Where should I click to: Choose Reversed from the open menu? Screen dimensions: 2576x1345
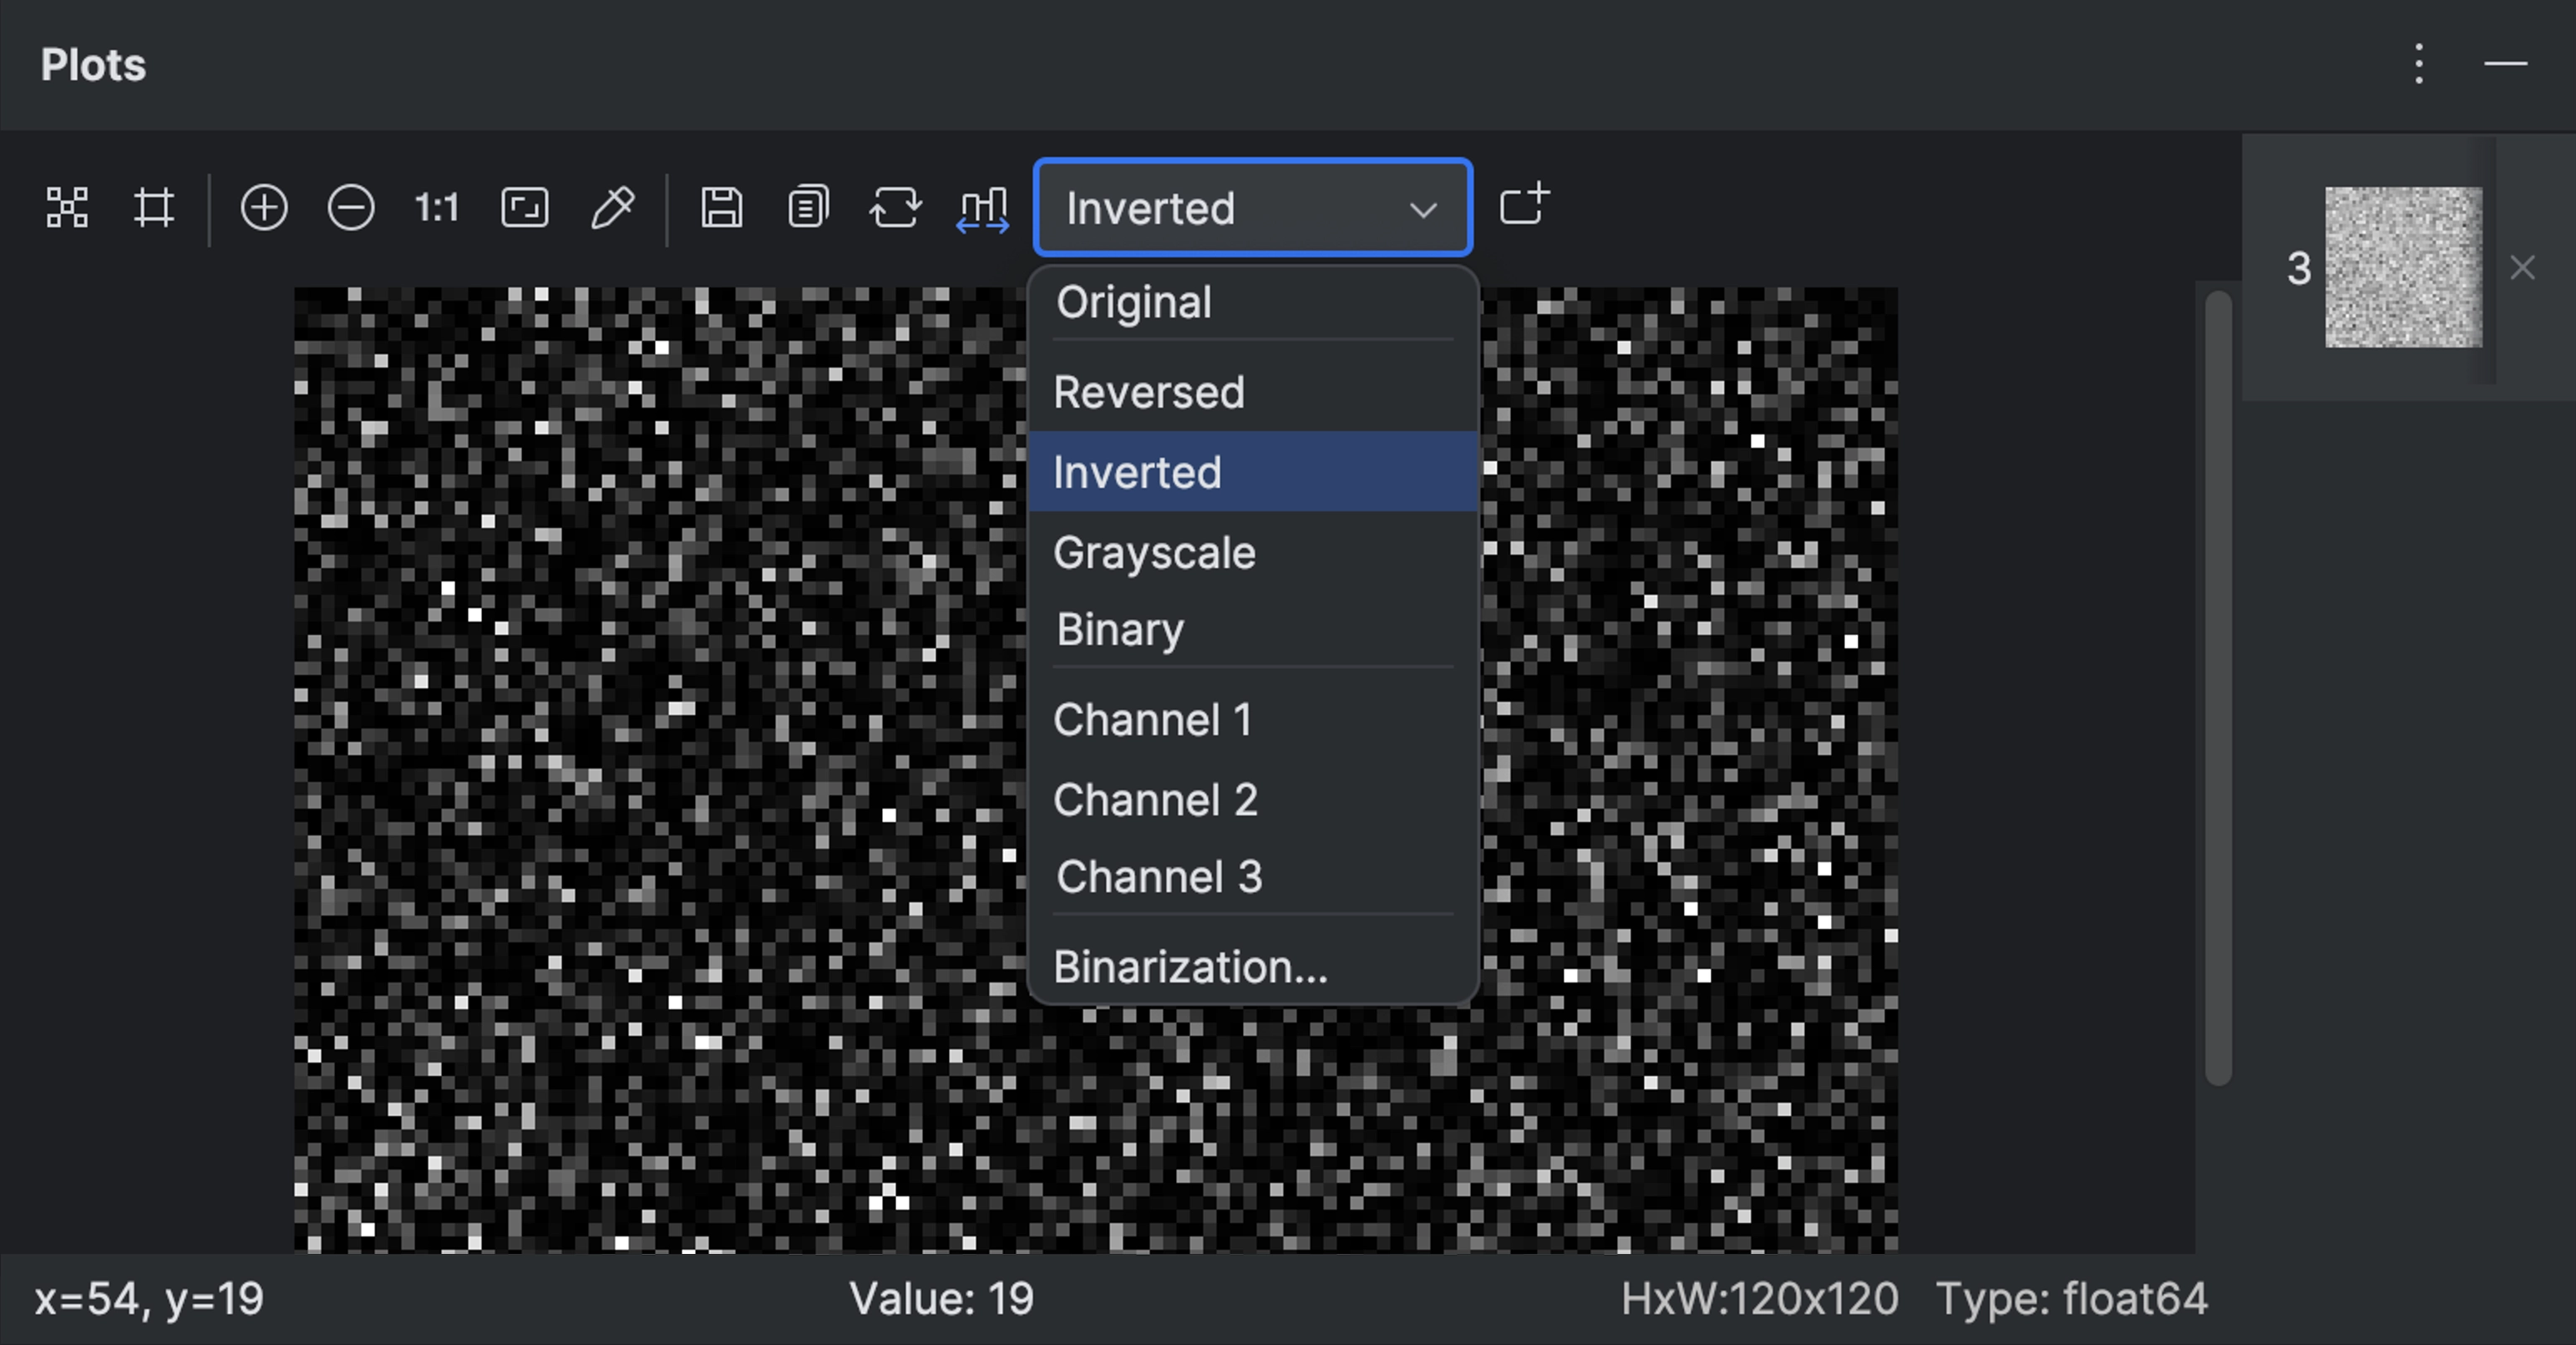point(1149,392)
